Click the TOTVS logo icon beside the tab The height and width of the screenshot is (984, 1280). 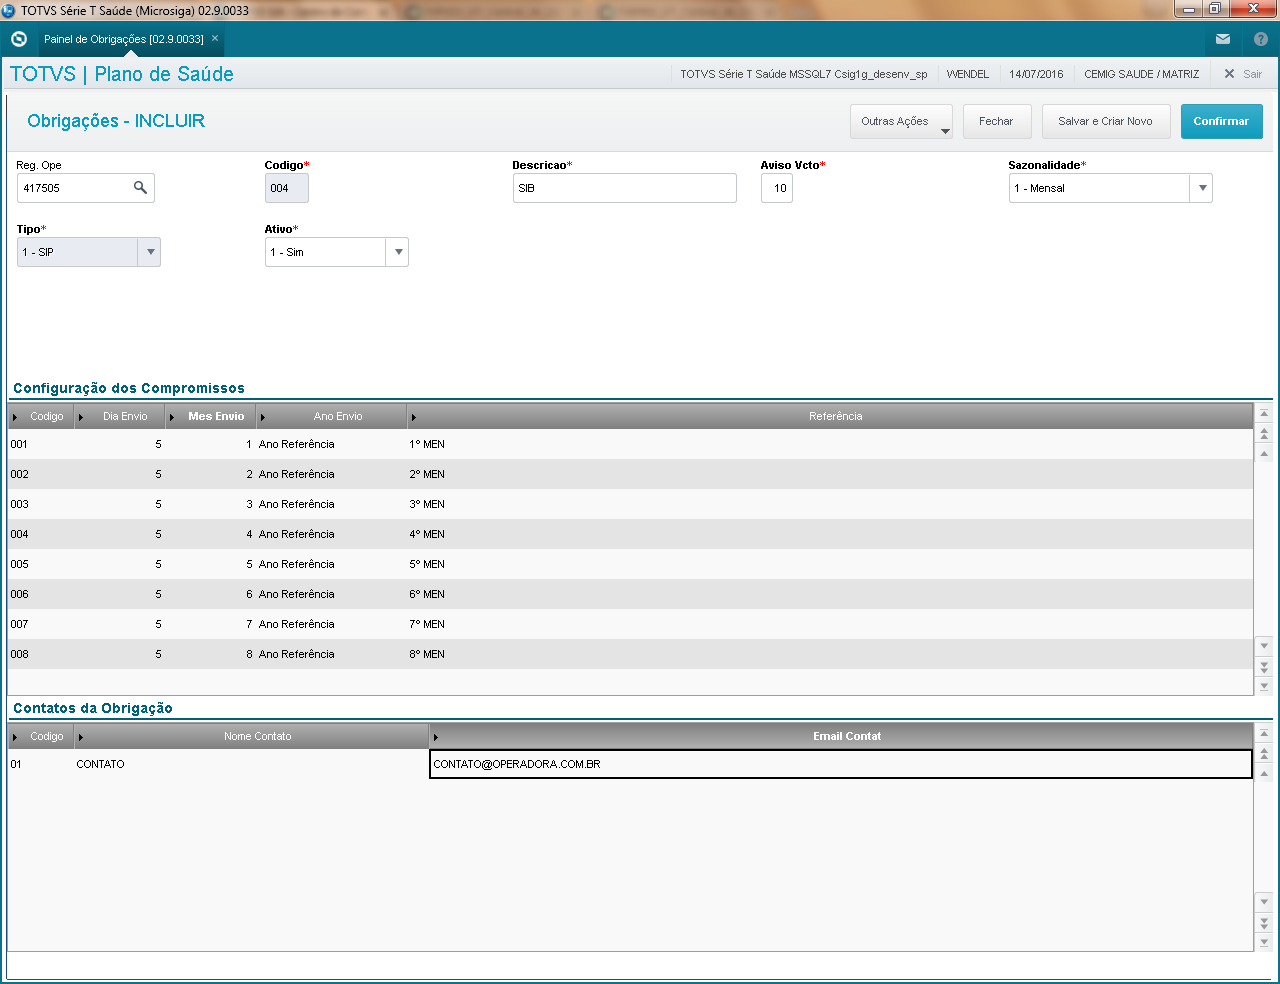pos(18,39)
